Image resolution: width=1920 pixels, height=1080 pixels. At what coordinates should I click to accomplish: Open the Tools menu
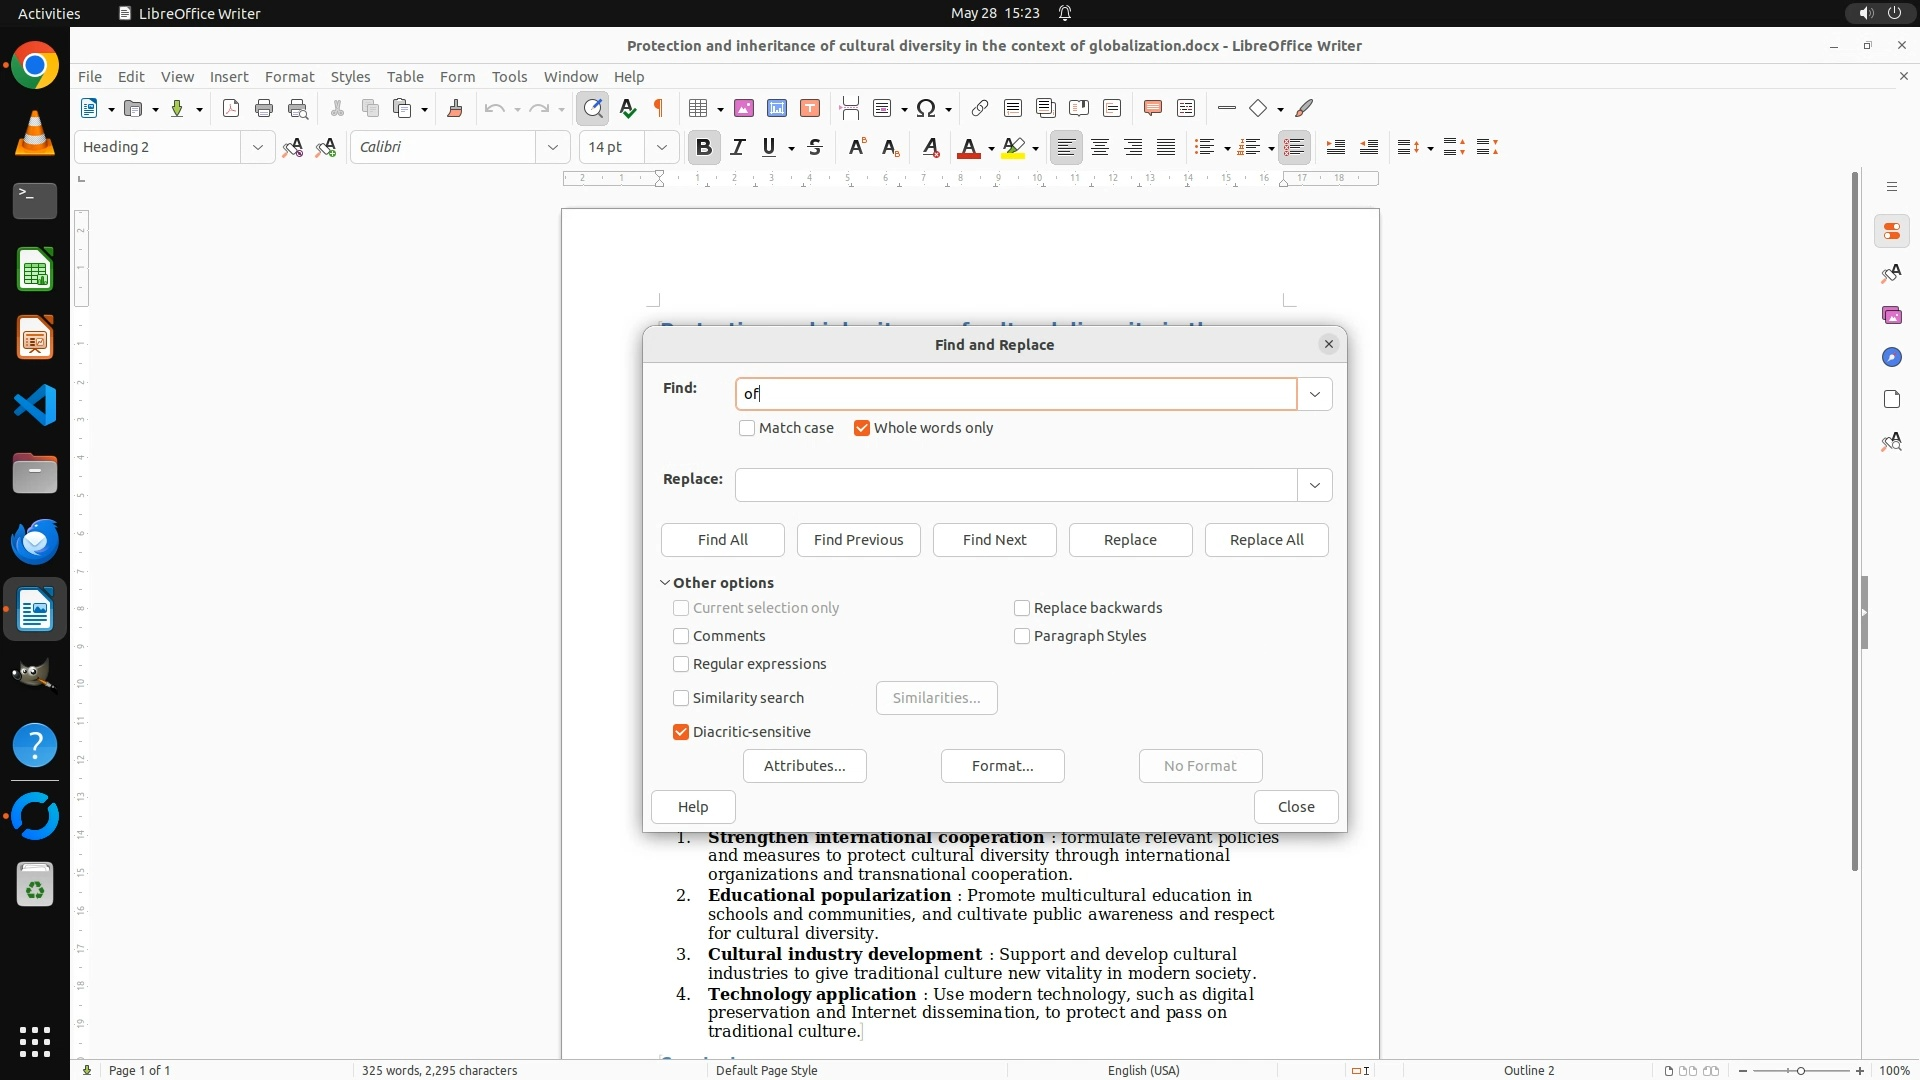(x=509, y=76)
